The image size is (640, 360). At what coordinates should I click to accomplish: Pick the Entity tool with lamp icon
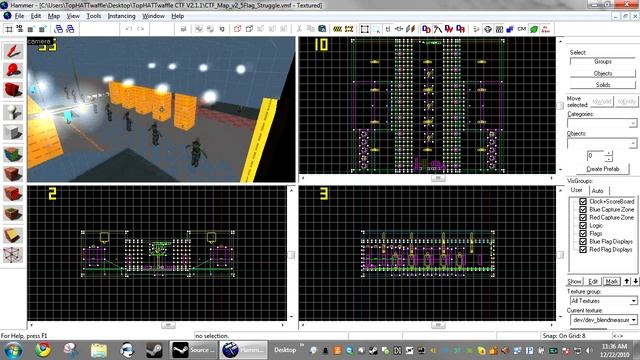coord(13,112)
